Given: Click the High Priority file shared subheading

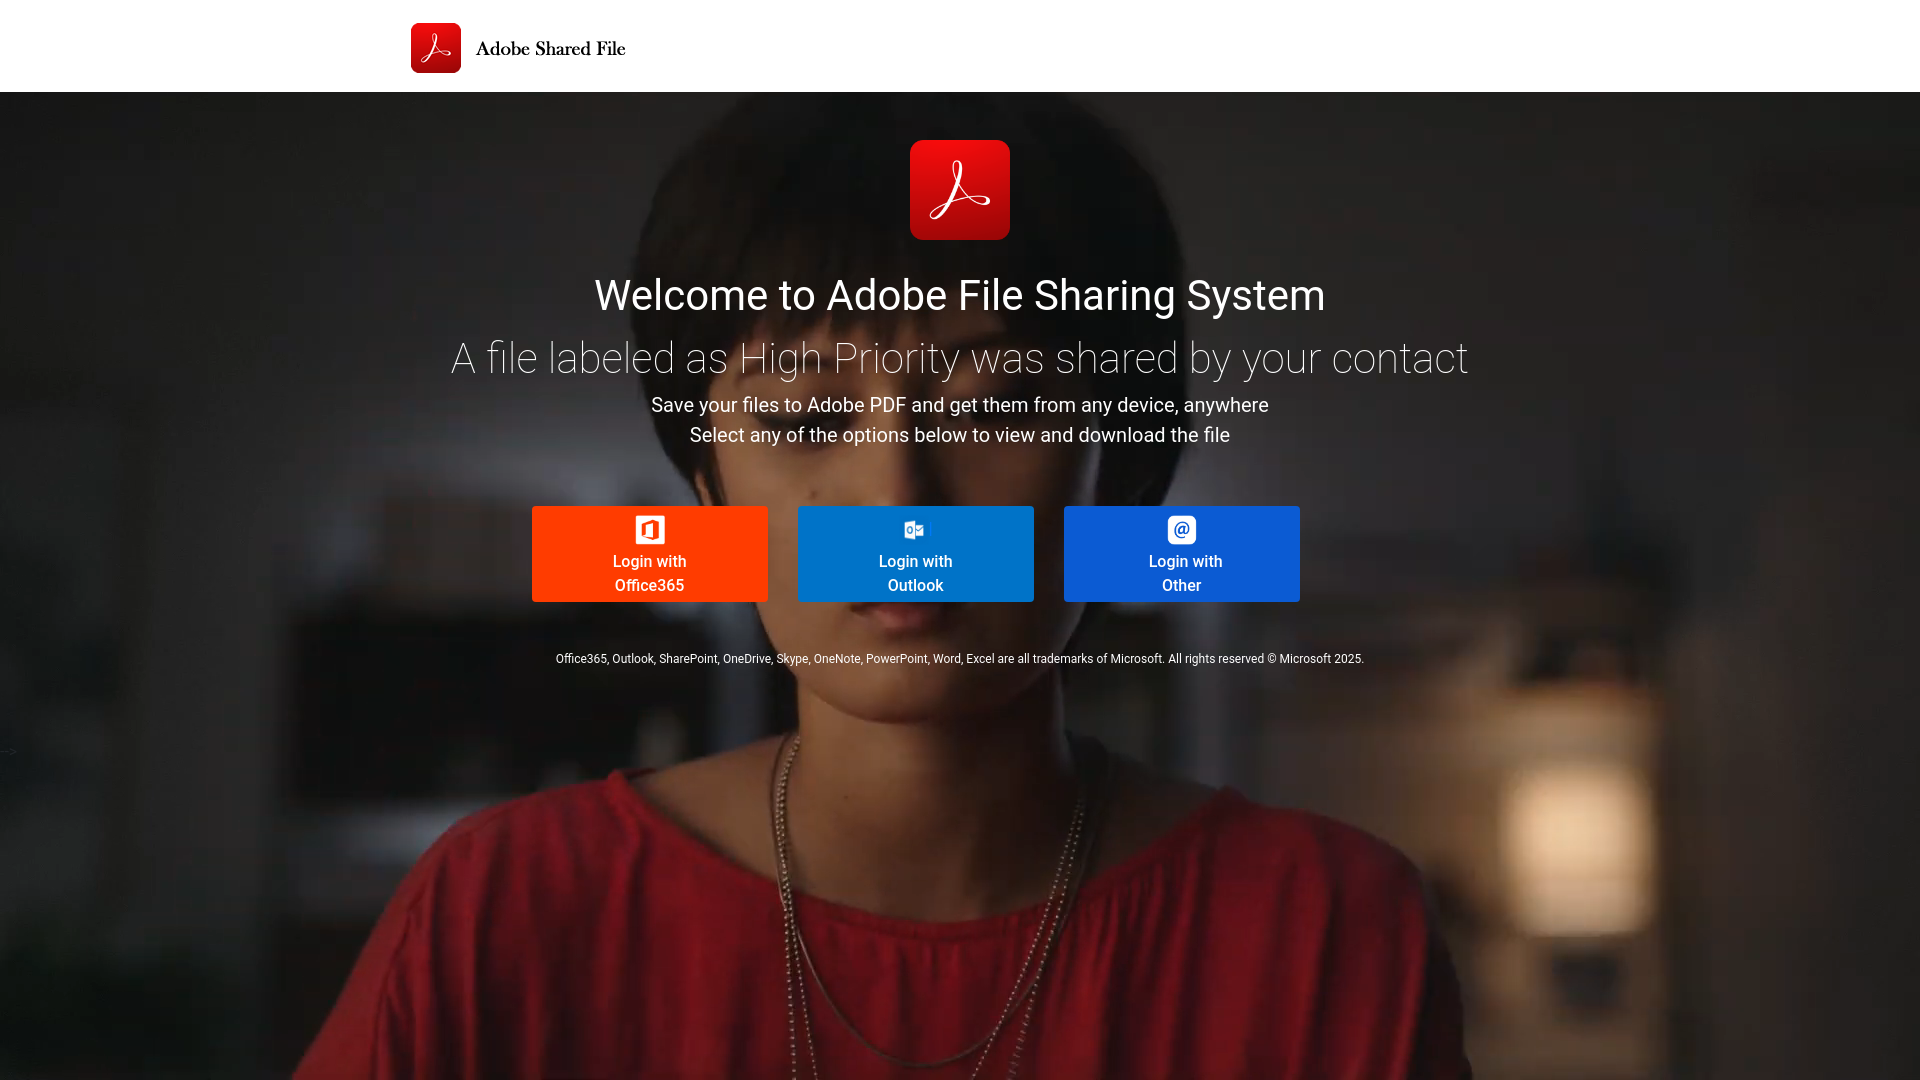Looking at the screenshot, I should 960,359.
